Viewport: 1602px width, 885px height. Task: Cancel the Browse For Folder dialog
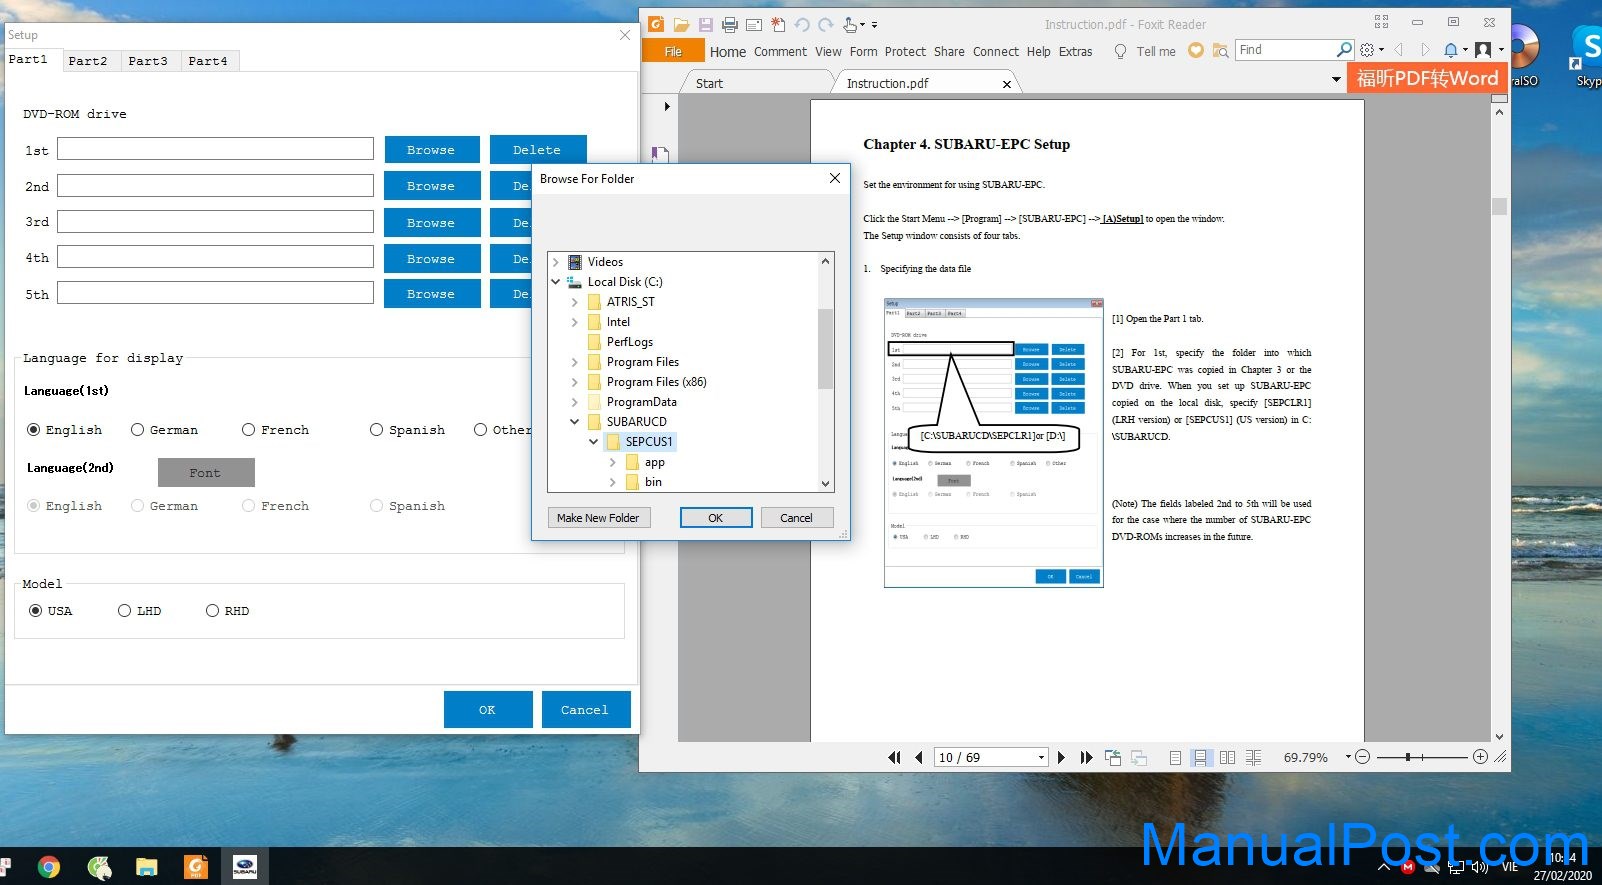[796, 518]
